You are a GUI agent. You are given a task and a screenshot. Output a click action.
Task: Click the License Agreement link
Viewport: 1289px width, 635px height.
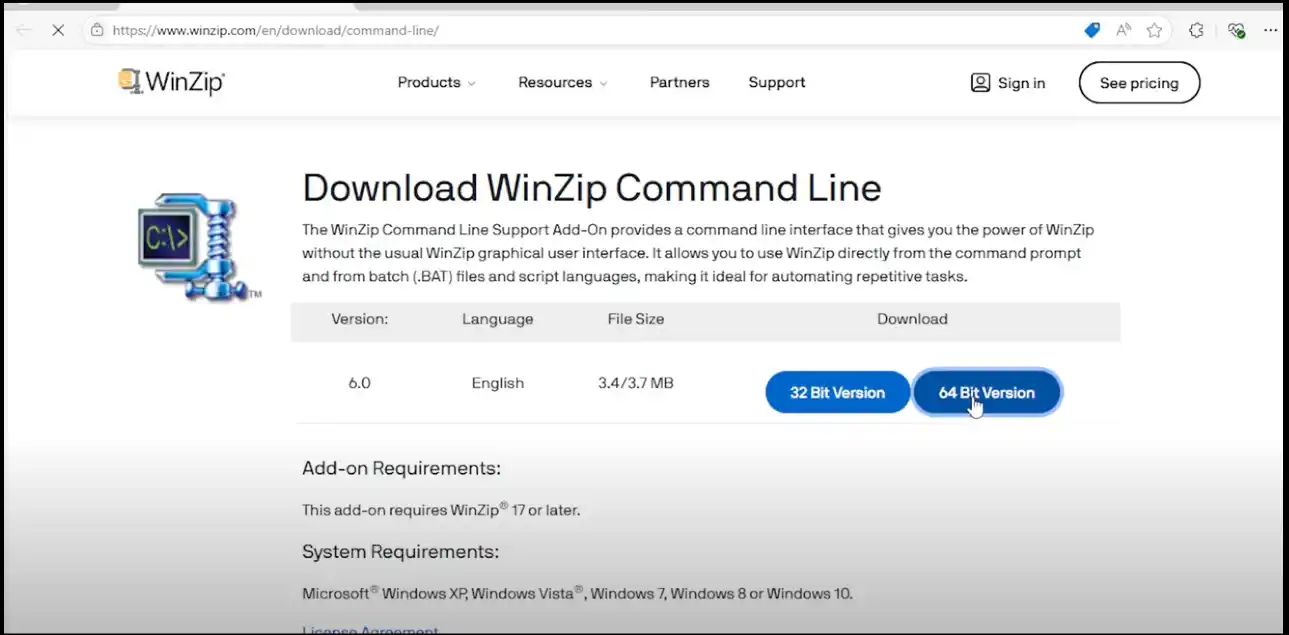(x=370, y=630)
